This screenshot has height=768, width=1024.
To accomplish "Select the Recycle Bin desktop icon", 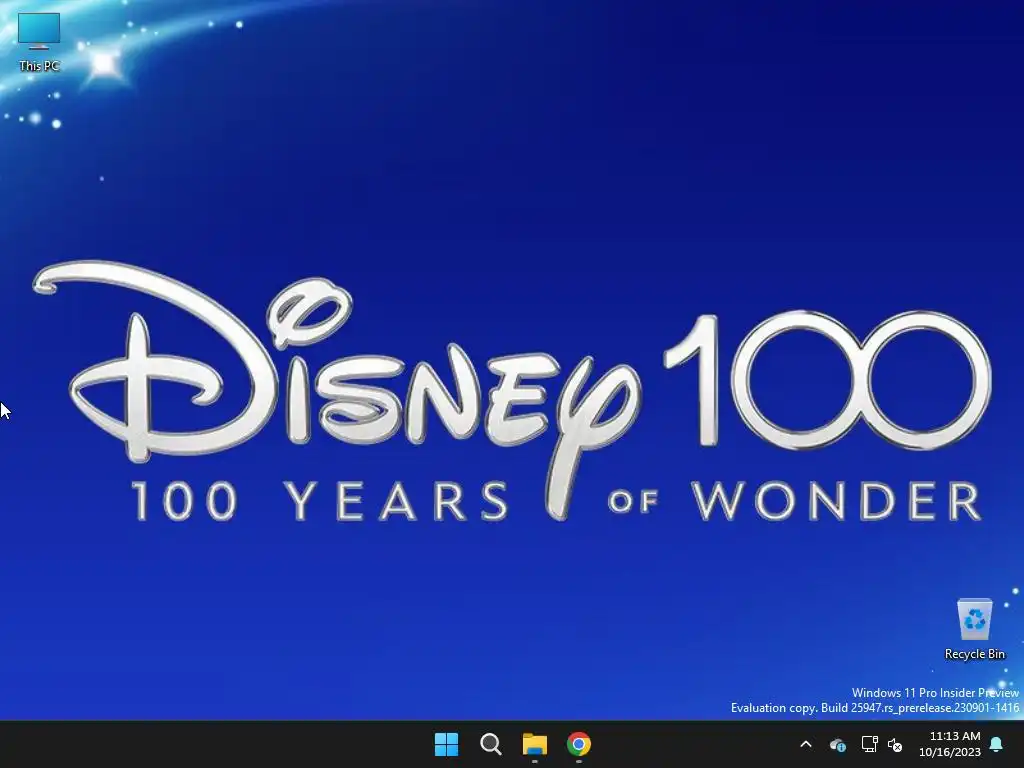I will pyautogui.click(x=974, y=629).
